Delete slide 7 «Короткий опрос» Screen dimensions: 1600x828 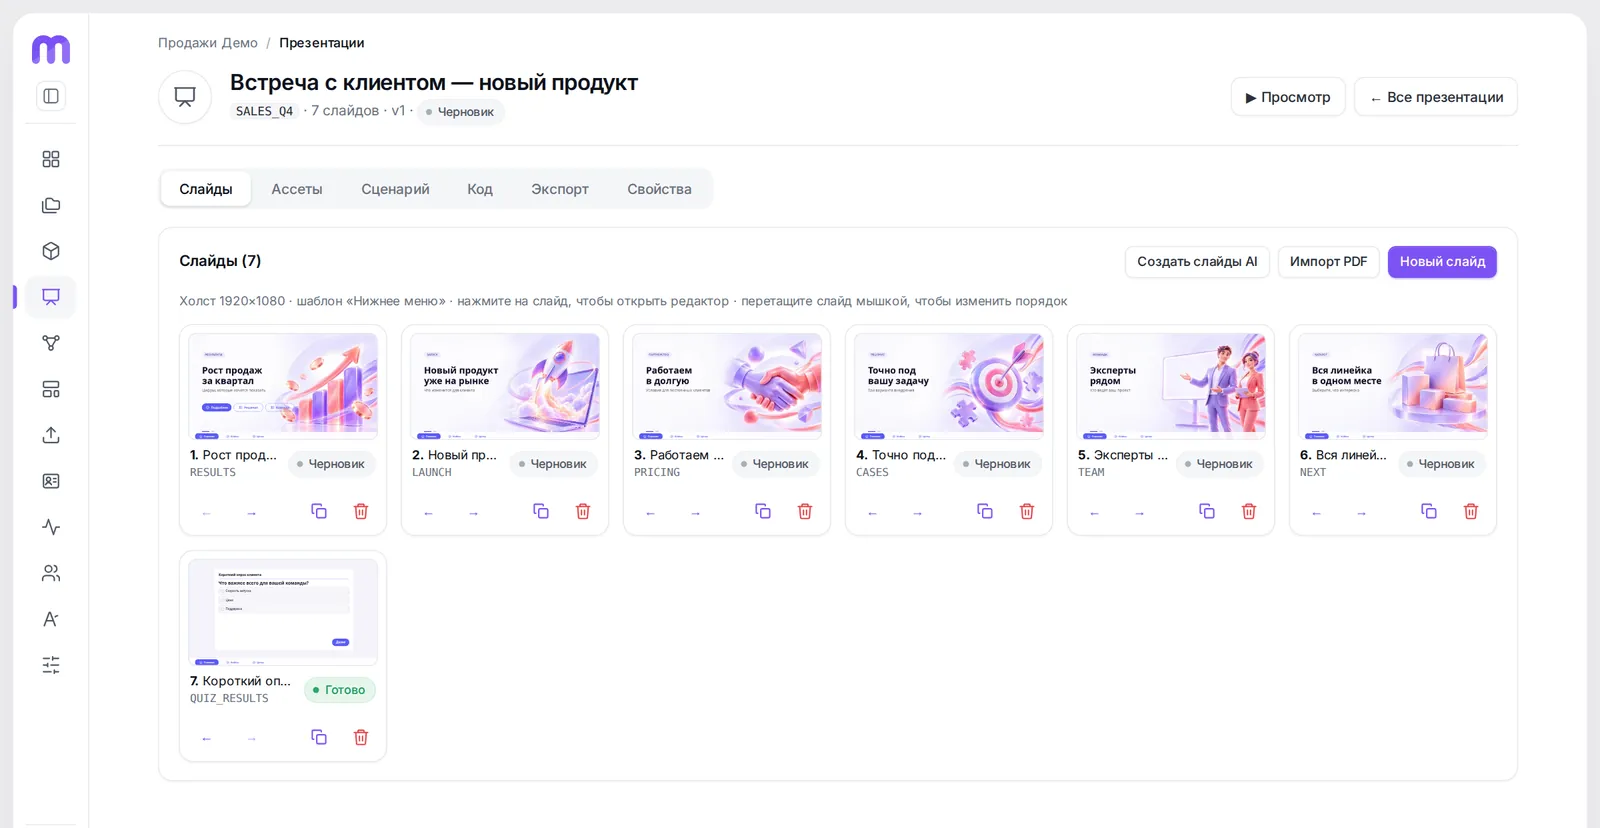(361, 737)
